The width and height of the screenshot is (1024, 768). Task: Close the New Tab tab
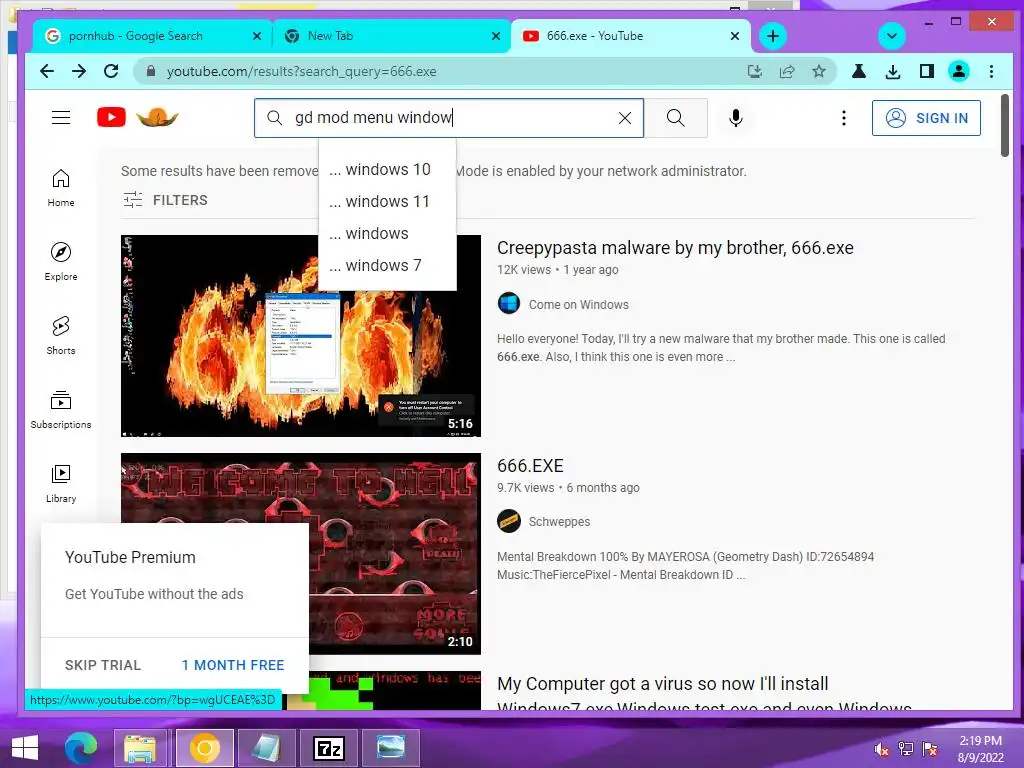(496, 36)
